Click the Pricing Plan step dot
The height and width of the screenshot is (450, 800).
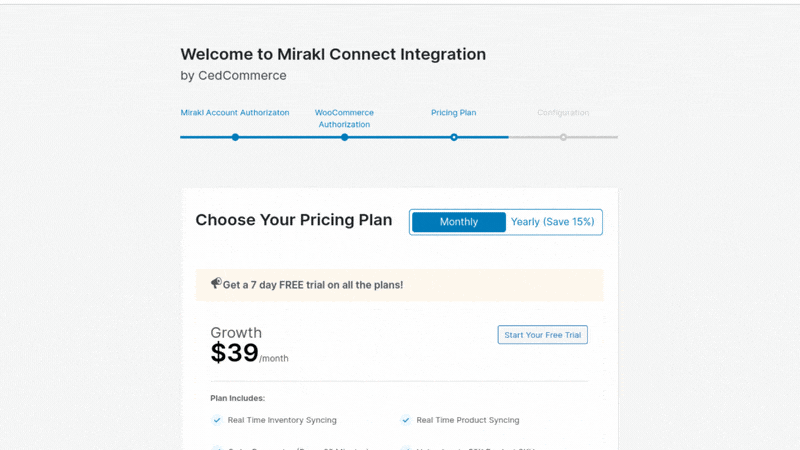coord(454,137)
